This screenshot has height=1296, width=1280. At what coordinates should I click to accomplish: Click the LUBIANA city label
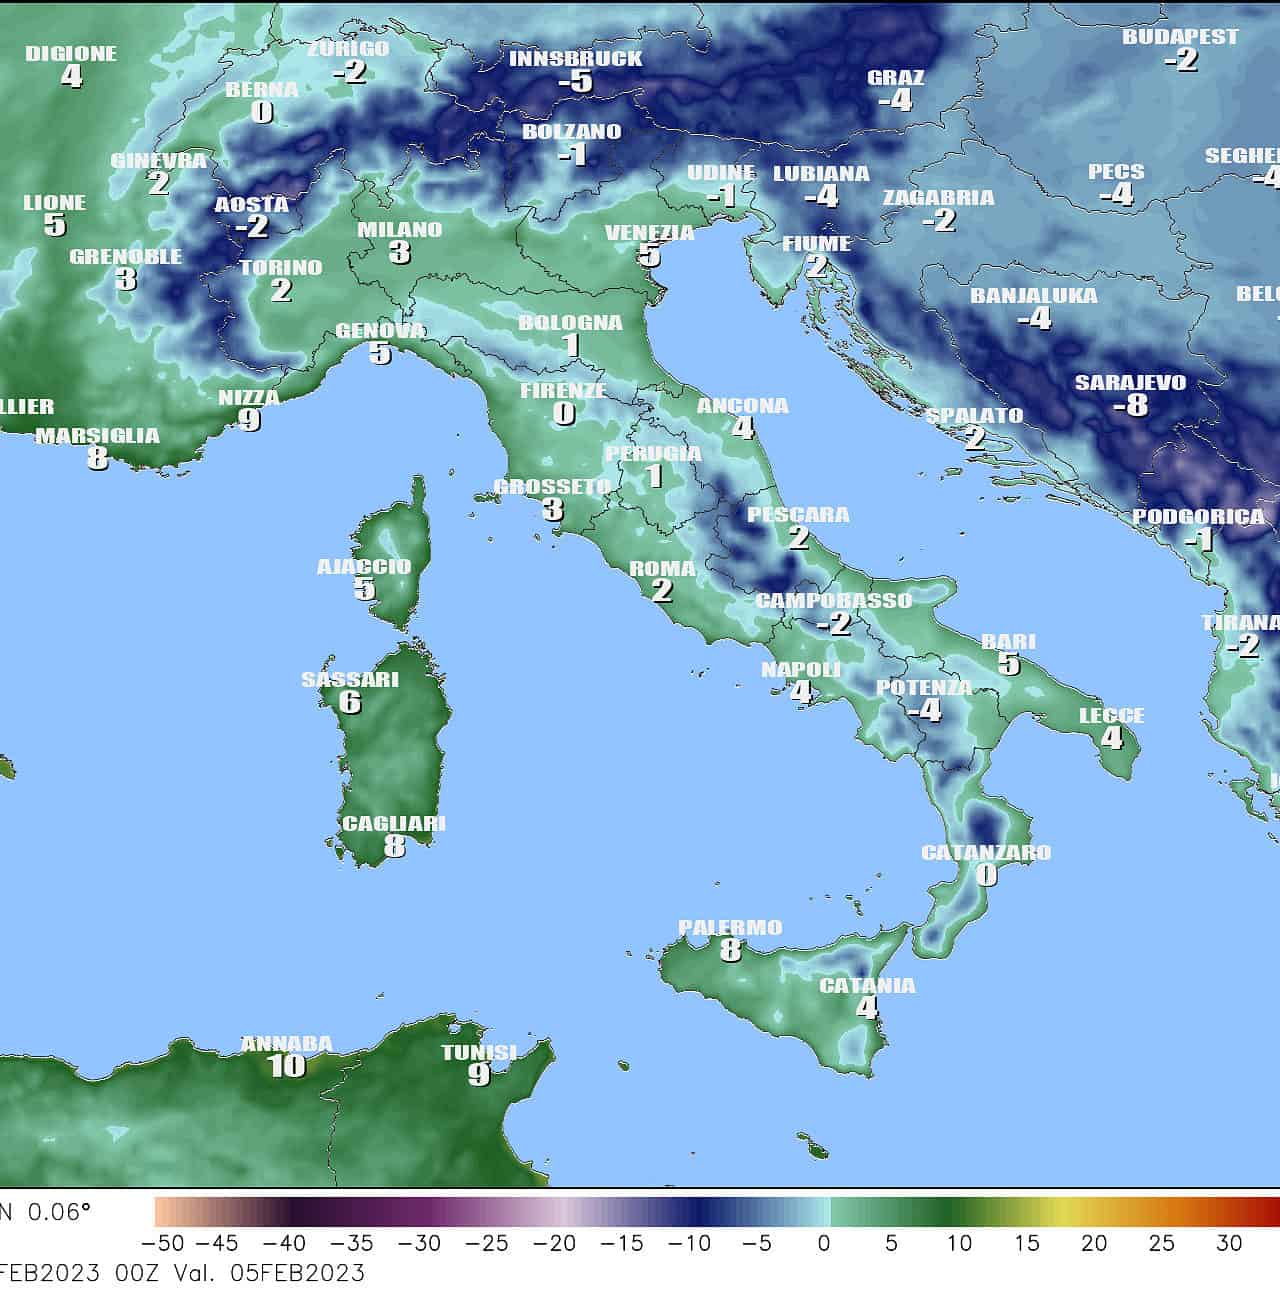822,173
